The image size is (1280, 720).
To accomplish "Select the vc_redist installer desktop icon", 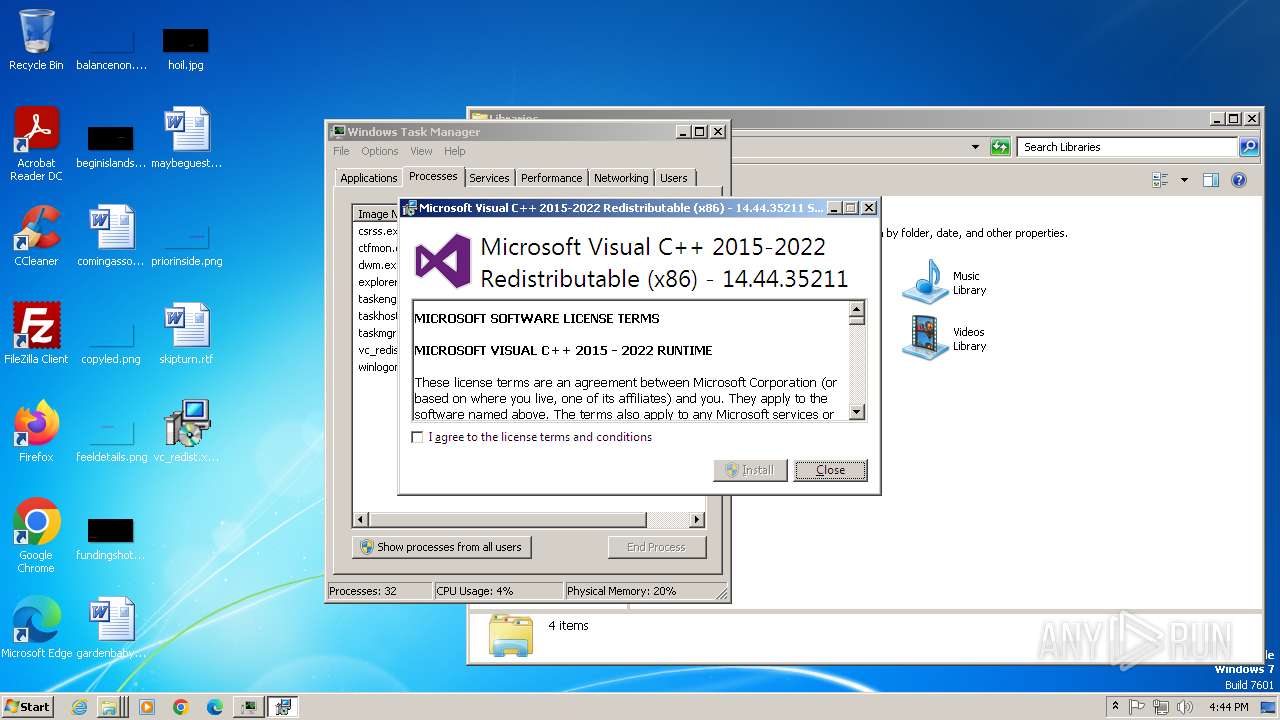I will coord(186,432).
